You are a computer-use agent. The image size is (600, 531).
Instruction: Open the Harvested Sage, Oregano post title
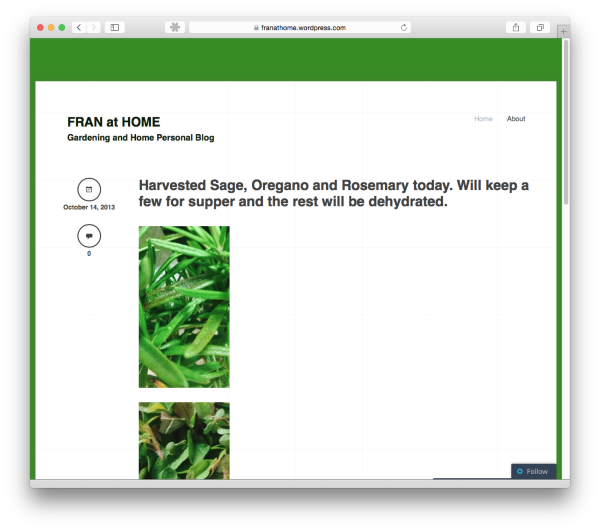[333, 193]
